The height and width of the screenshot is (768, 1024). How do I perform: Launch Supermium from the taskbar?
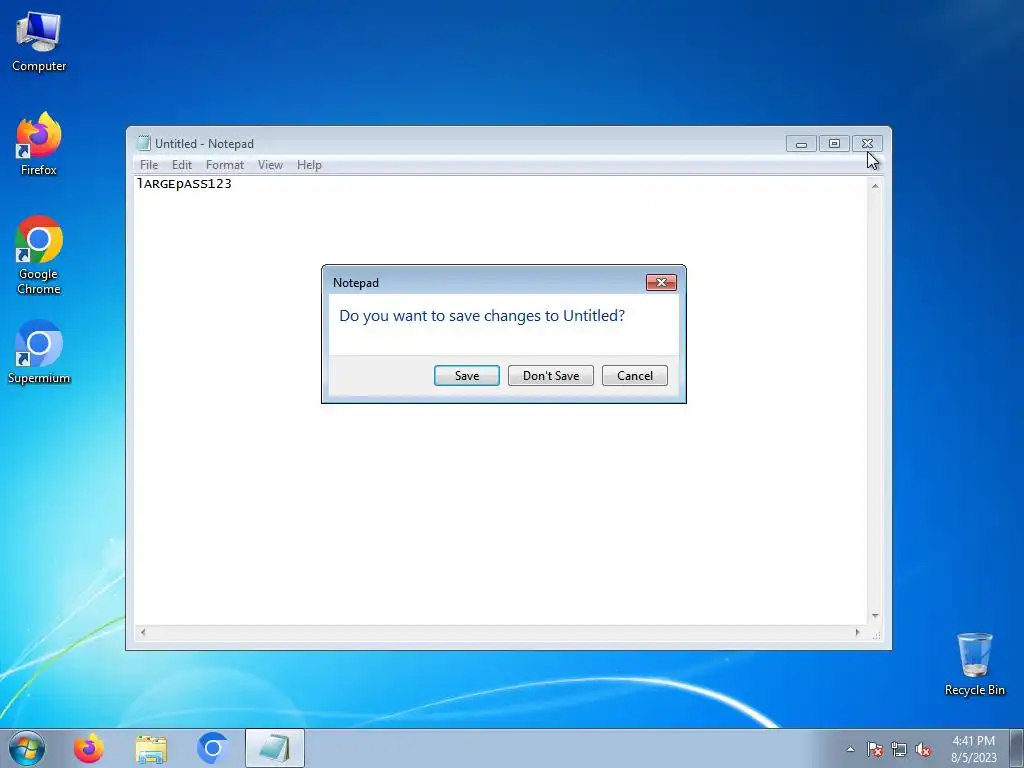(x=212, y=748)
